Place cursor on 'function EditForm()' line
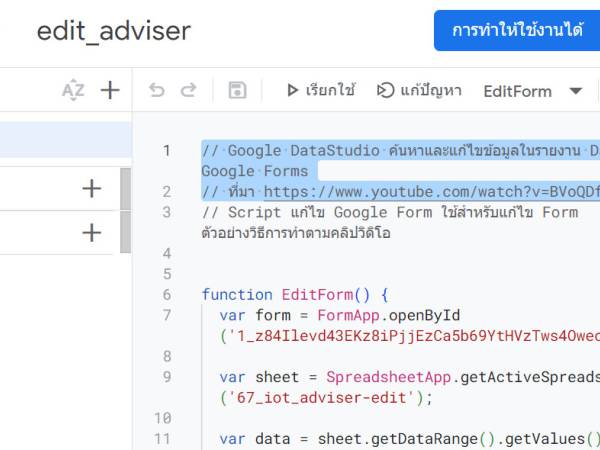The image size is (600, 450). (295, 295)
